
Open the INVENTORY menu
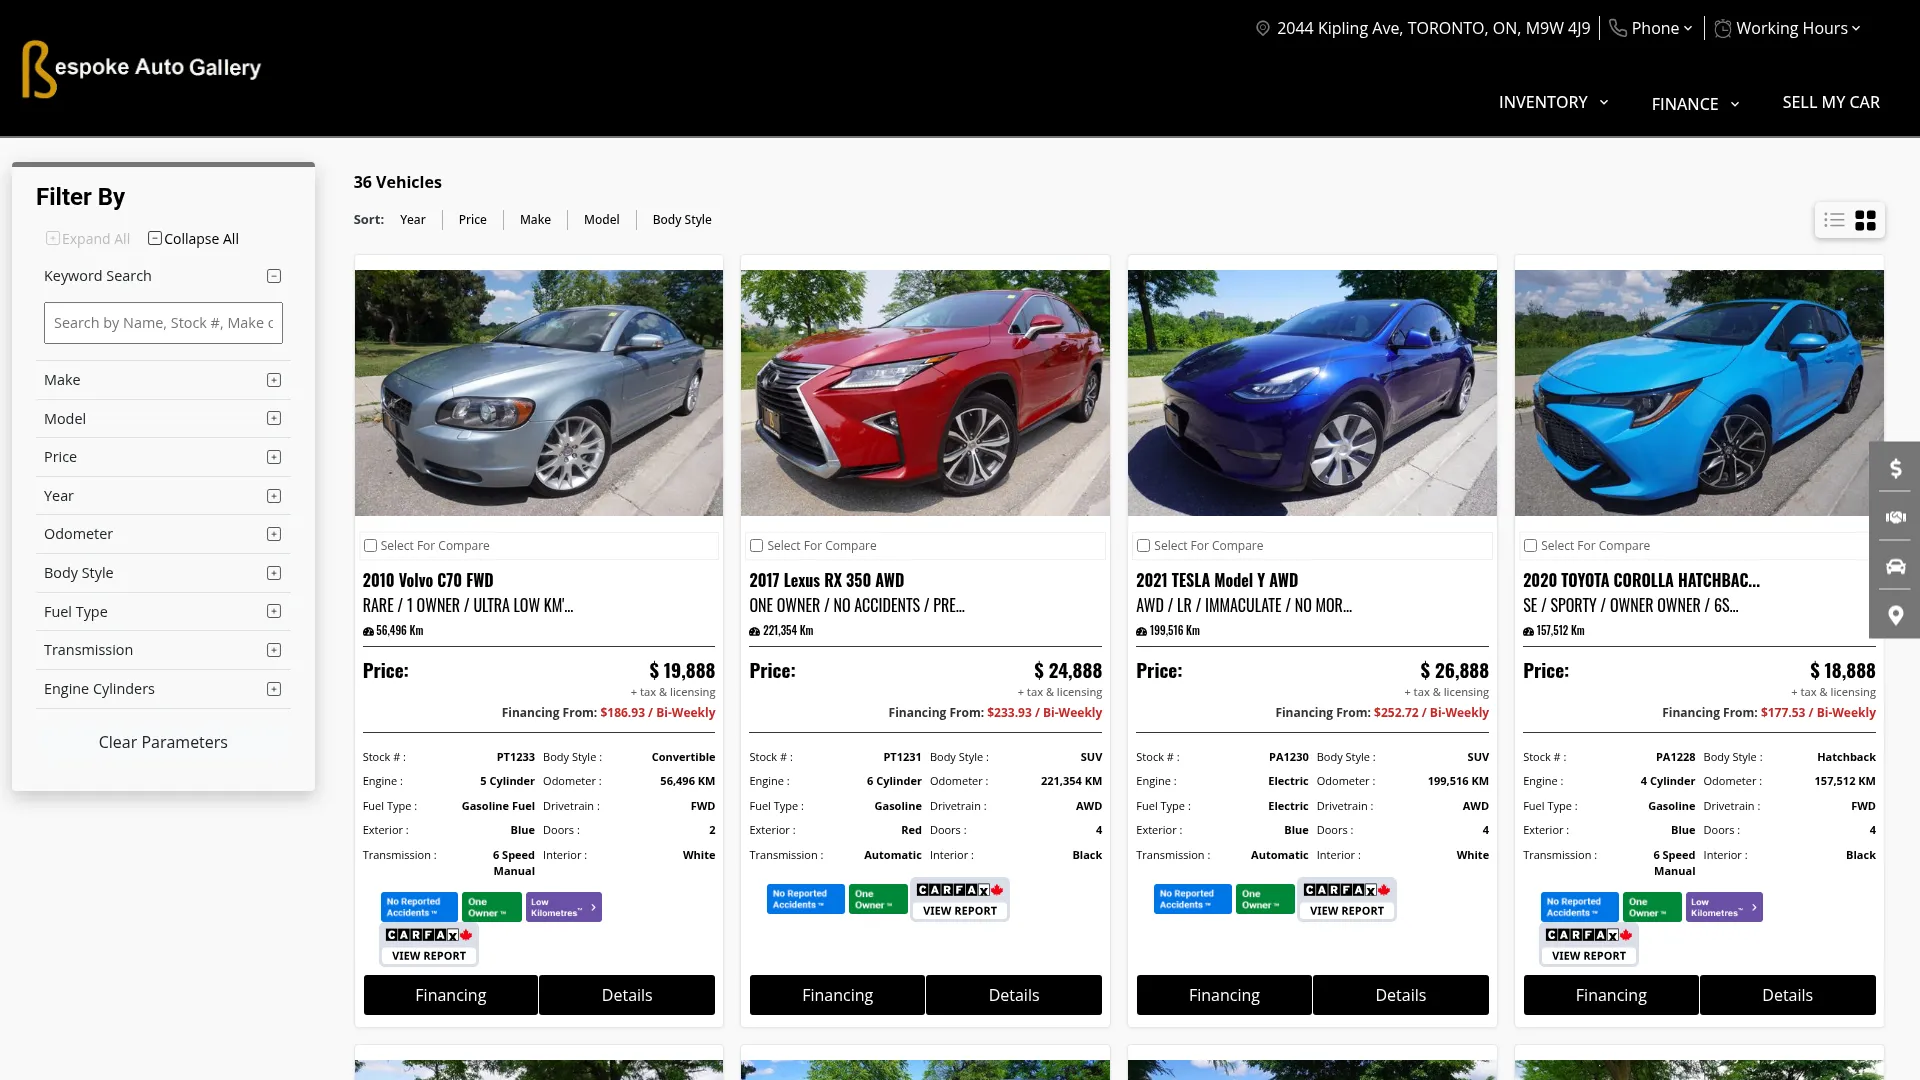pos(1553,102)
